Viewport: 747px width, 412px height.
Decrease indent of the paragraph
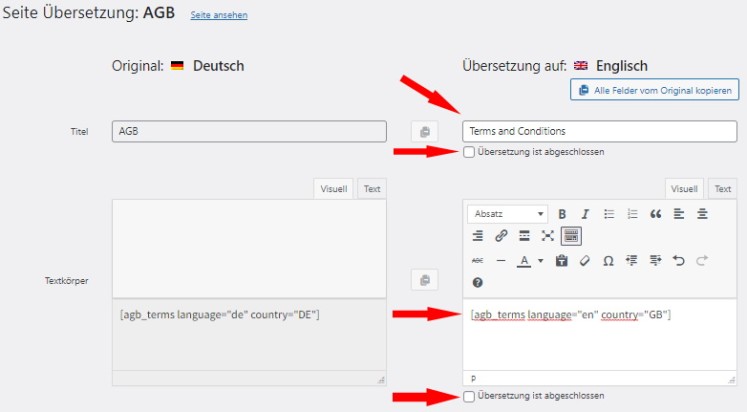632,261
